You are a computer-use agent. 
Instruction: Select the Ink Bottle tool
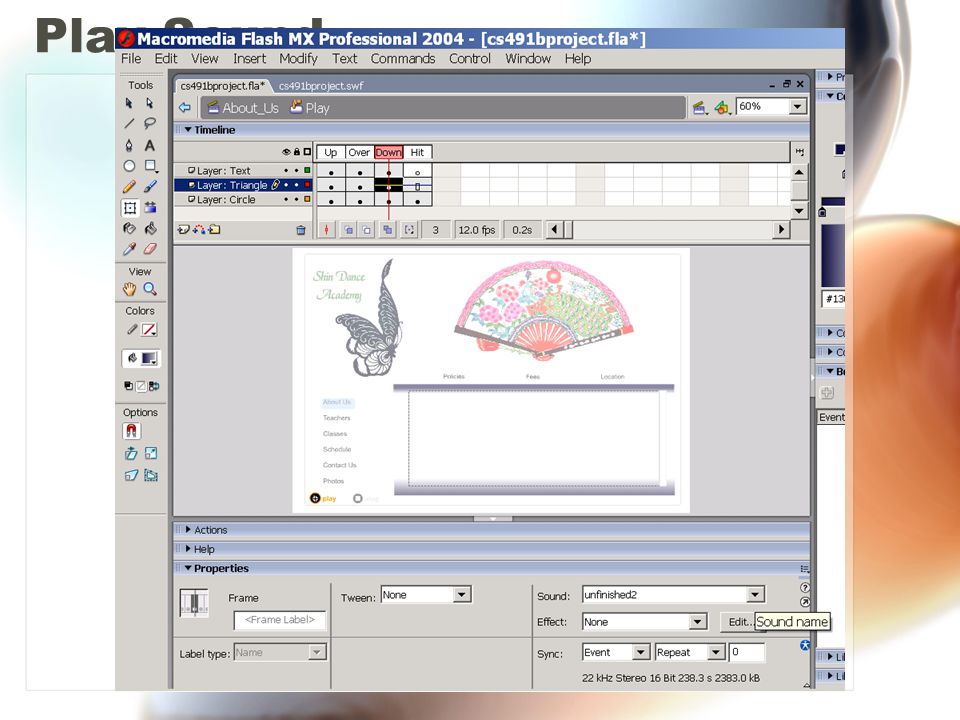(129, 228)
